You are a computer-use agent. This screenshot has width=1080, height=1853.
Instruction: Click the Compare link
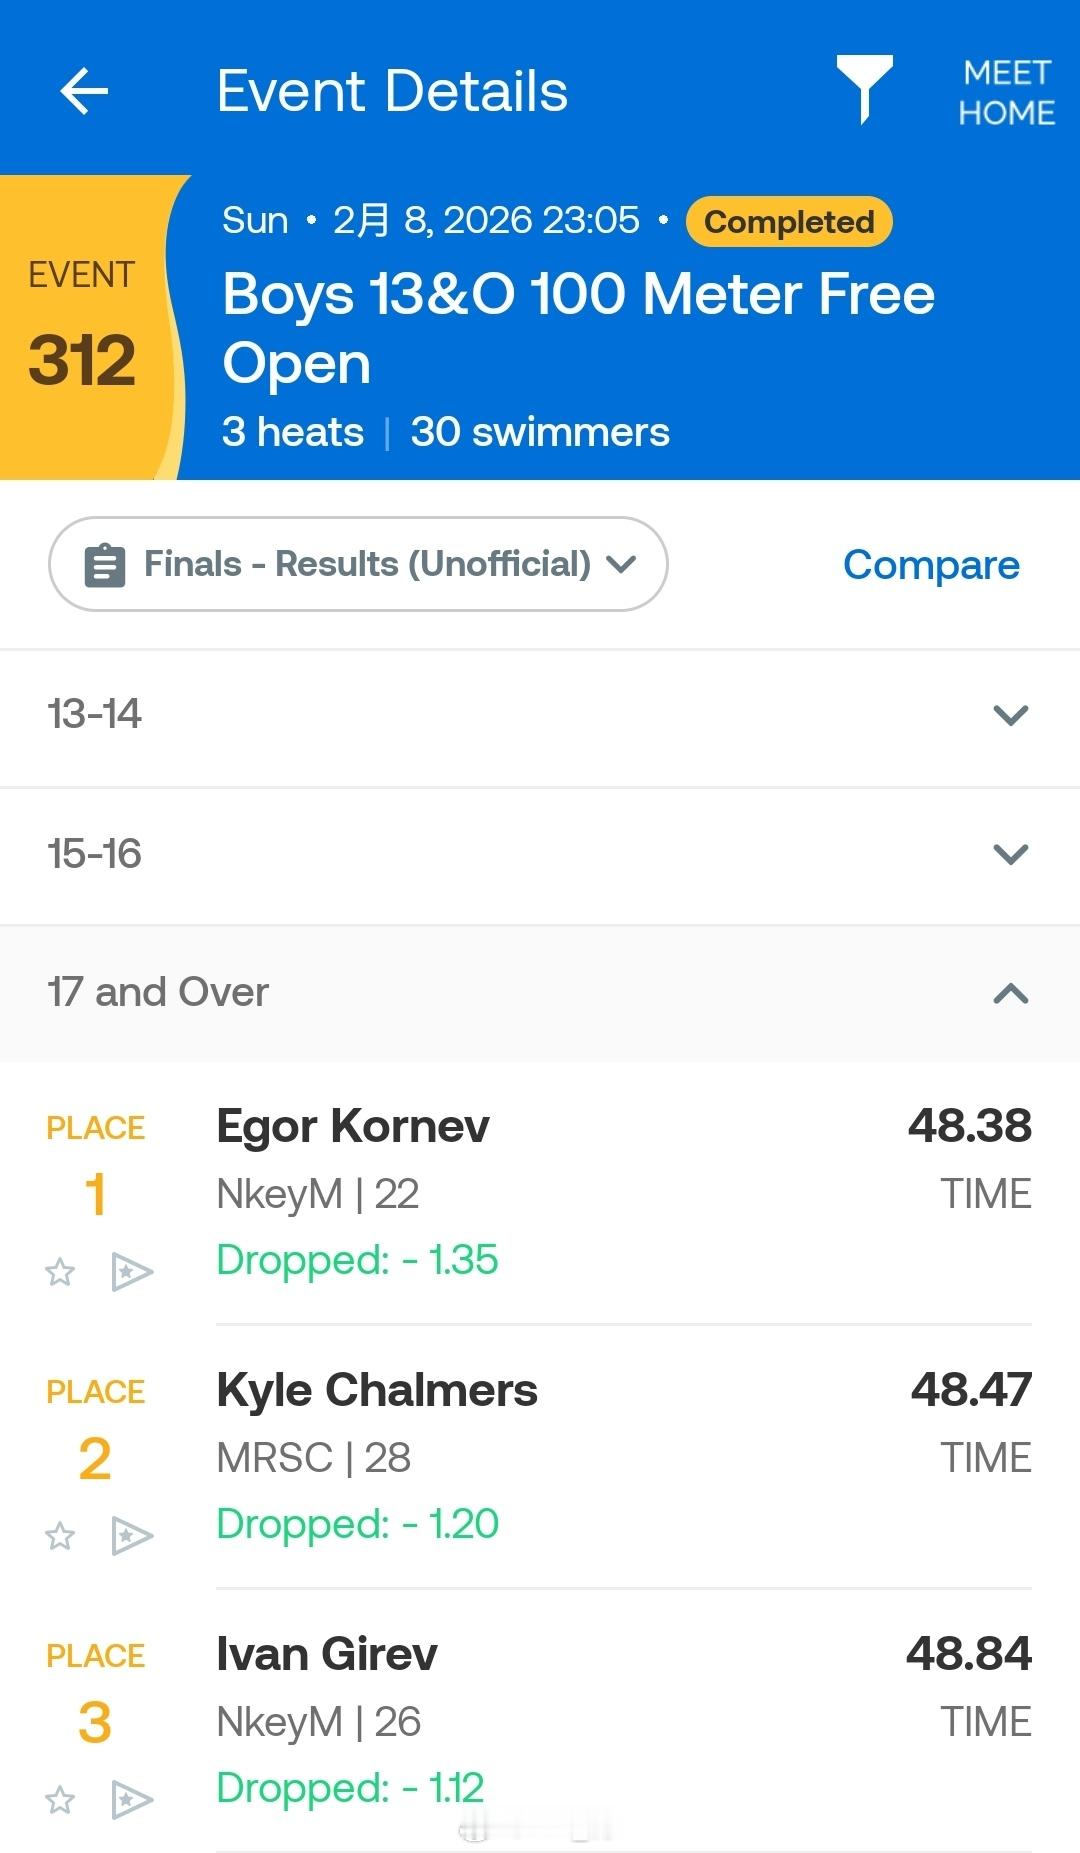tap(930, 565)
